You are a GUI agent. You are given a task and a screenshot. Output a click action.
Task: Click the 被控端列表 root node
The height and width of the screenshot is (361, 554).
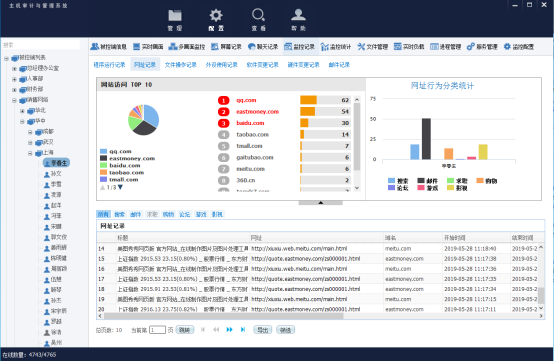coord(28,57)
